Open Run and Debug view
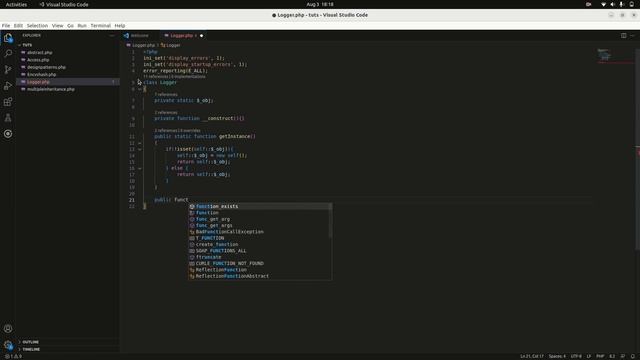This screenshot has width=640, height=360. coord(8,86)
